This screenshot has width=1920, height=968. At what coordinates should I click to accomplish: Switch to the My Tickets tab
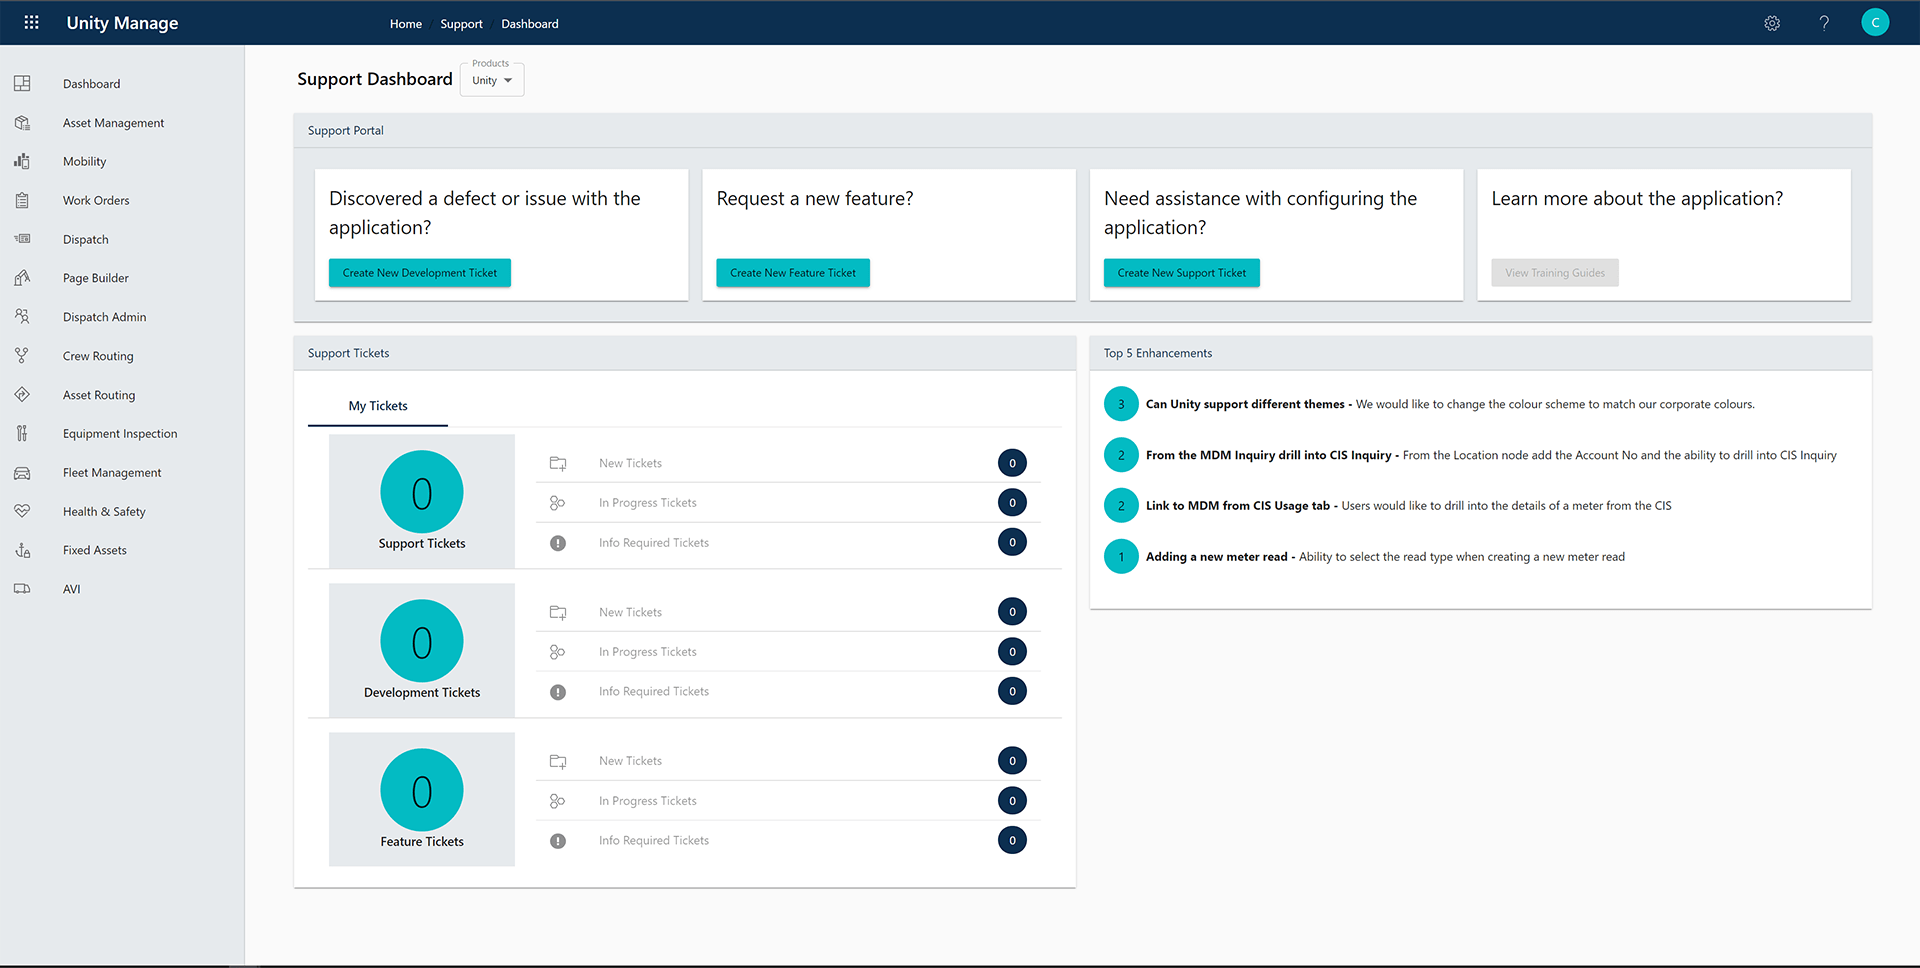point(378,406)
